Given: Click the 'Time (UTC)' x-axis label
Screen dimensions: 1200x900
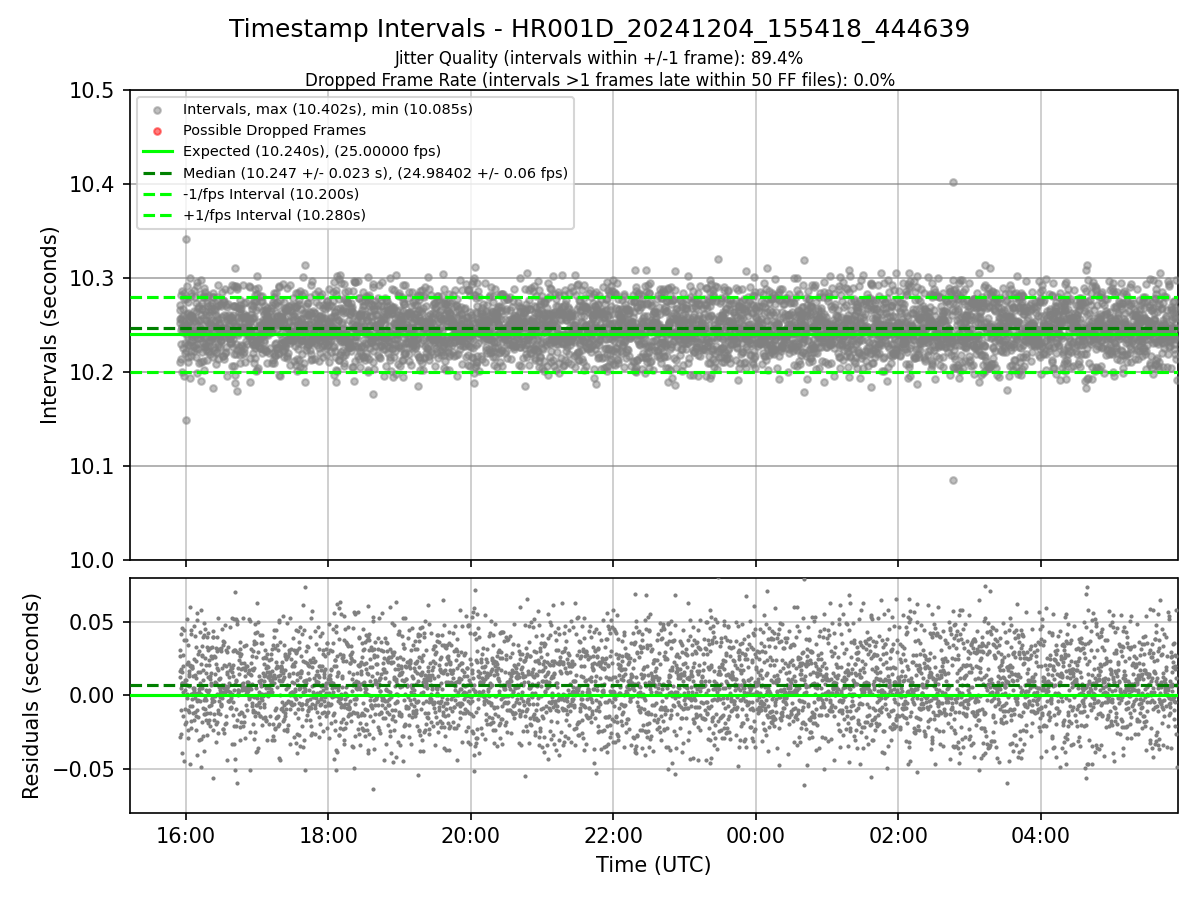Looking at the screenshot, I should coord(653,865).
